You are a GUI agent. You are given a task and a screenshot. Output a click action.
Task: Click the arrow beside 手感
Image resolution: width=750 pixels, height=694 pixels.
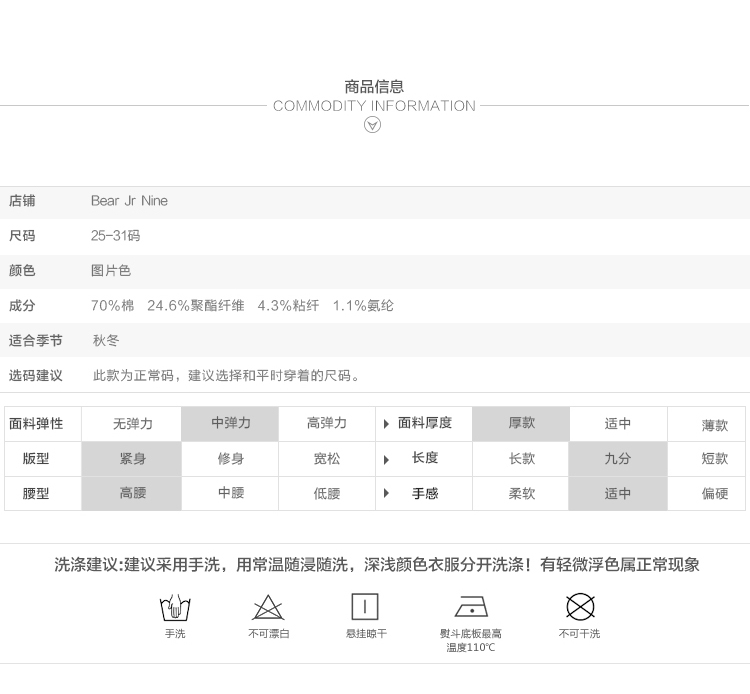click(387, 494)
